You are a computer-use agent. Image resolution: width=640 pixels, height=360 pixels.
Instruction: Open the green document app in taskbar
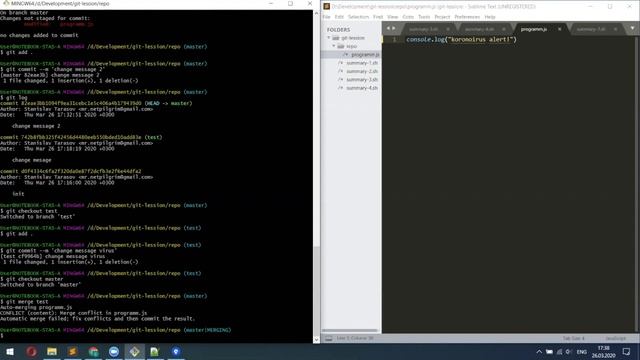154,351
